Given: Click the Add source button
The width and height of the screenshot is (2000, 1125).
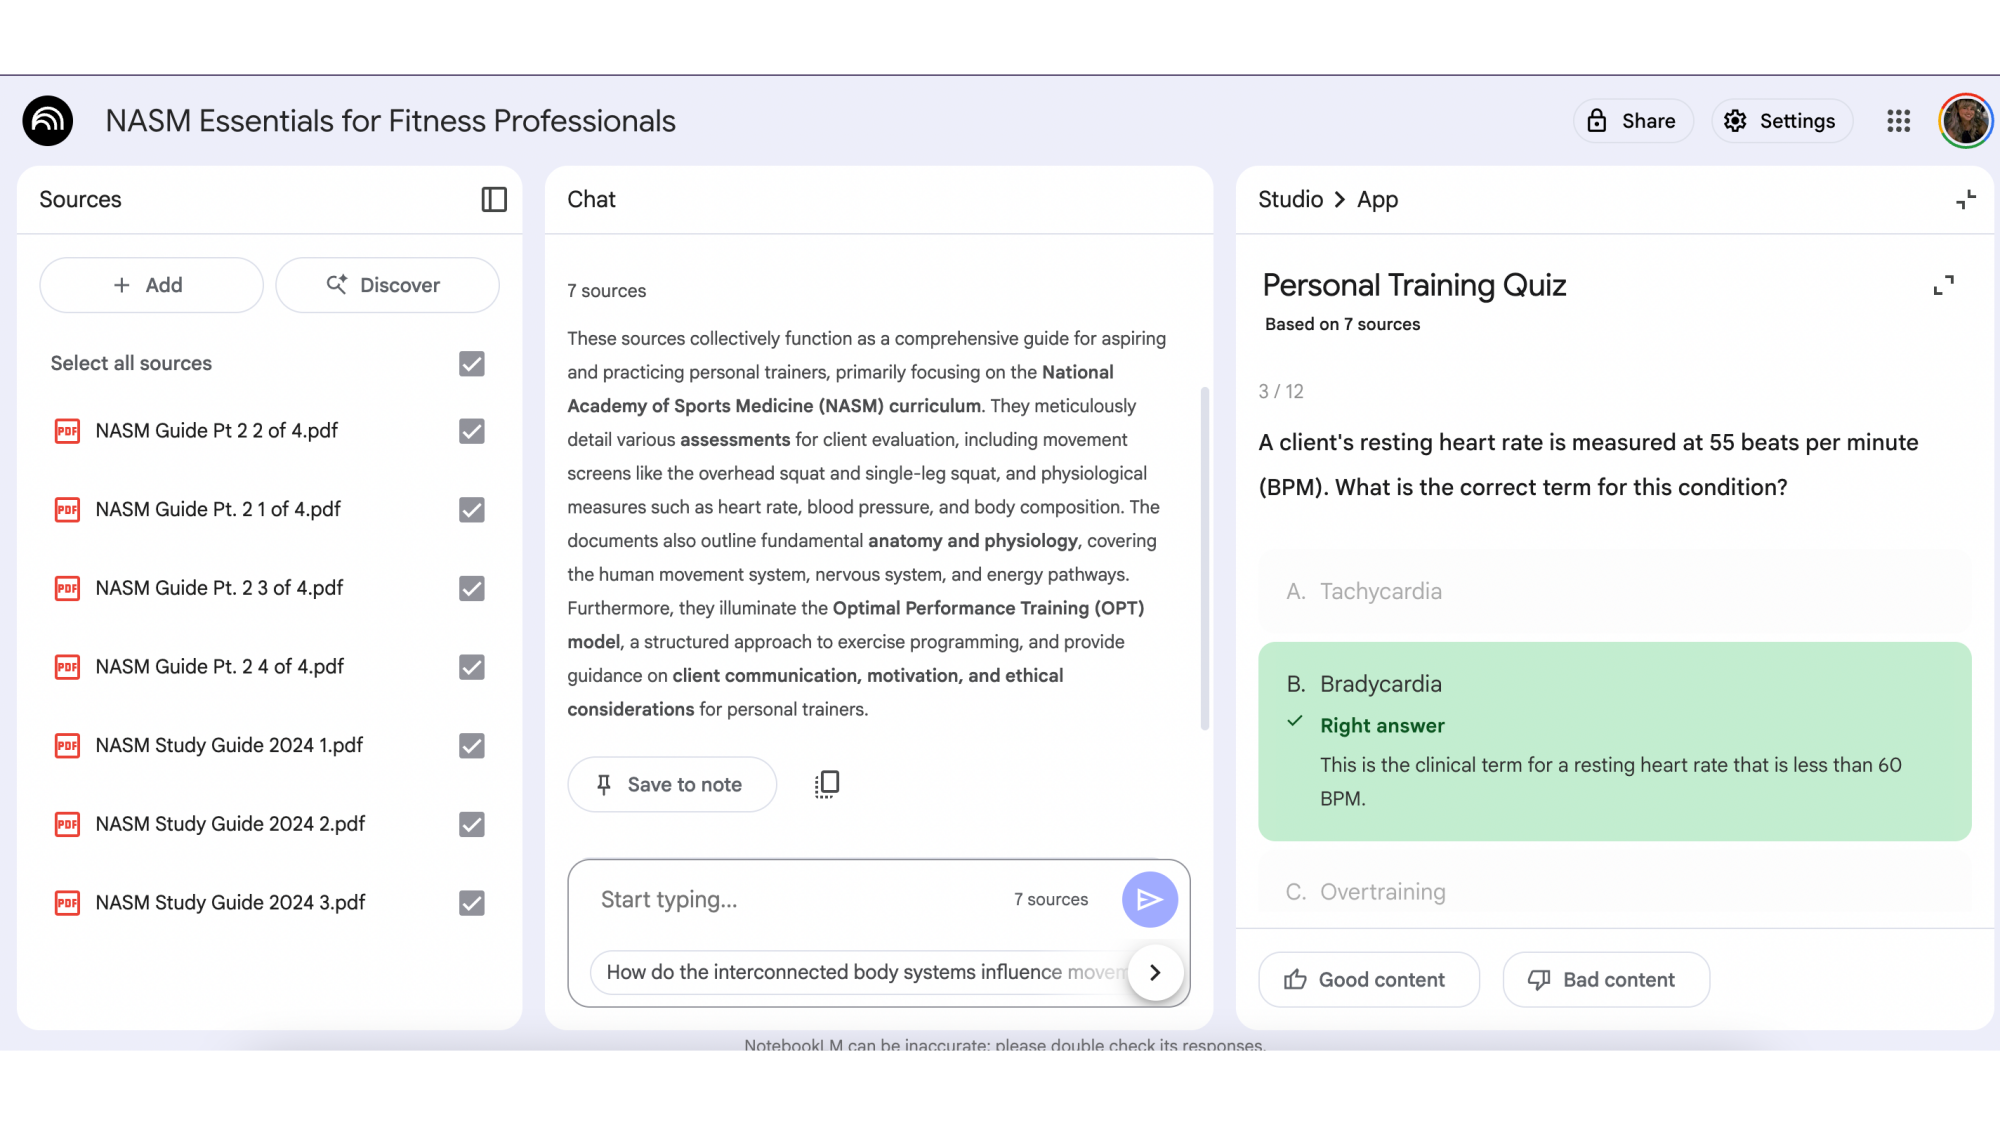Looking at the screenshot, I should (151, 285).
